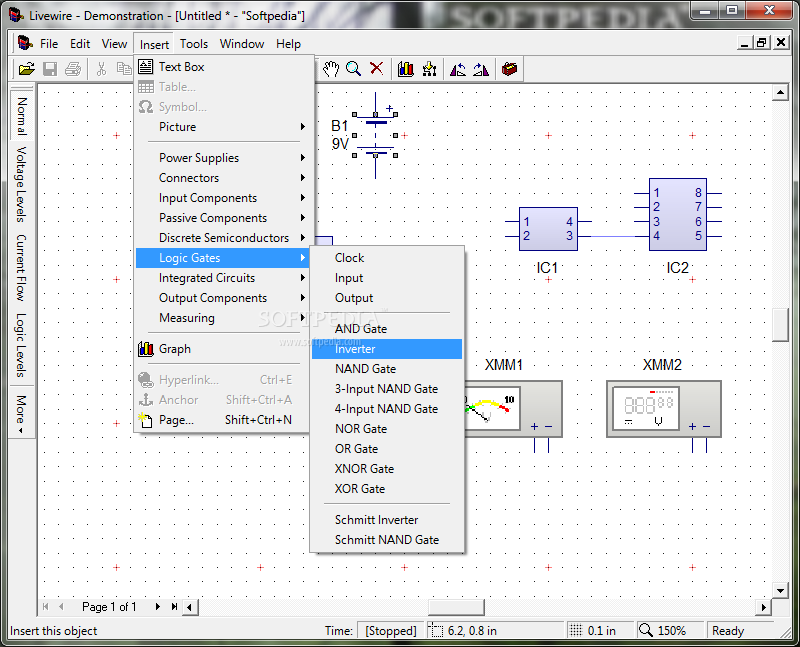Screen dimensions: 800x647
Task: Open the Edit menu
Action: point(80,44)
